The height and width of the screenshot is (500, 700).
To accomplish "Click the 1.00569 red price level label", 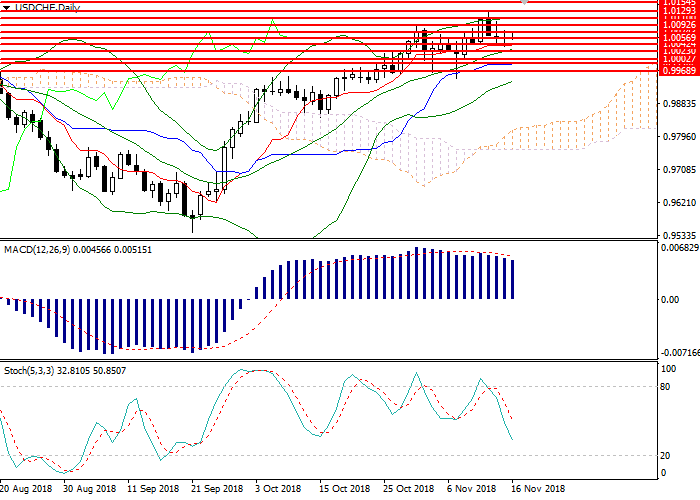I will pyautogui.click(x=680, y=38).
